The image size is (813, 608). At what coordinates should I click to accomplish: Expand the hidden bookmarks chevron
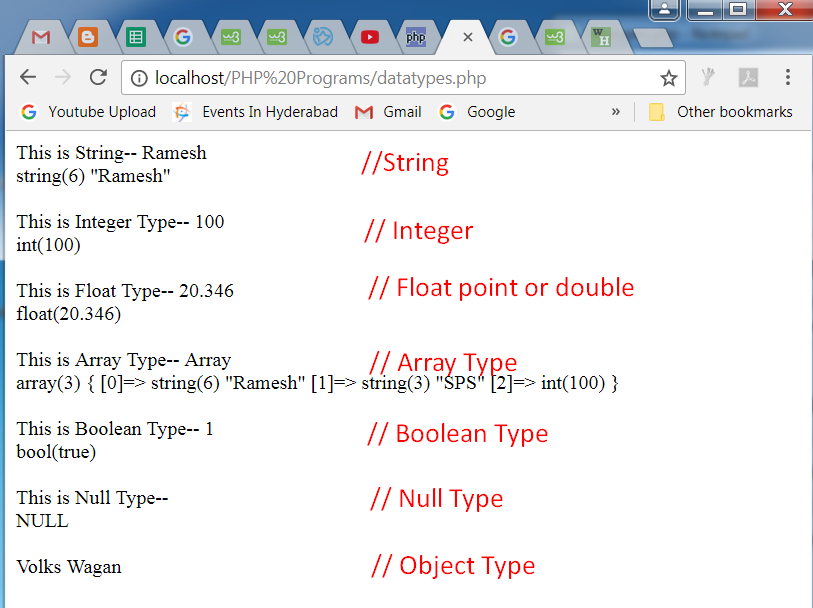pos(616,112)
